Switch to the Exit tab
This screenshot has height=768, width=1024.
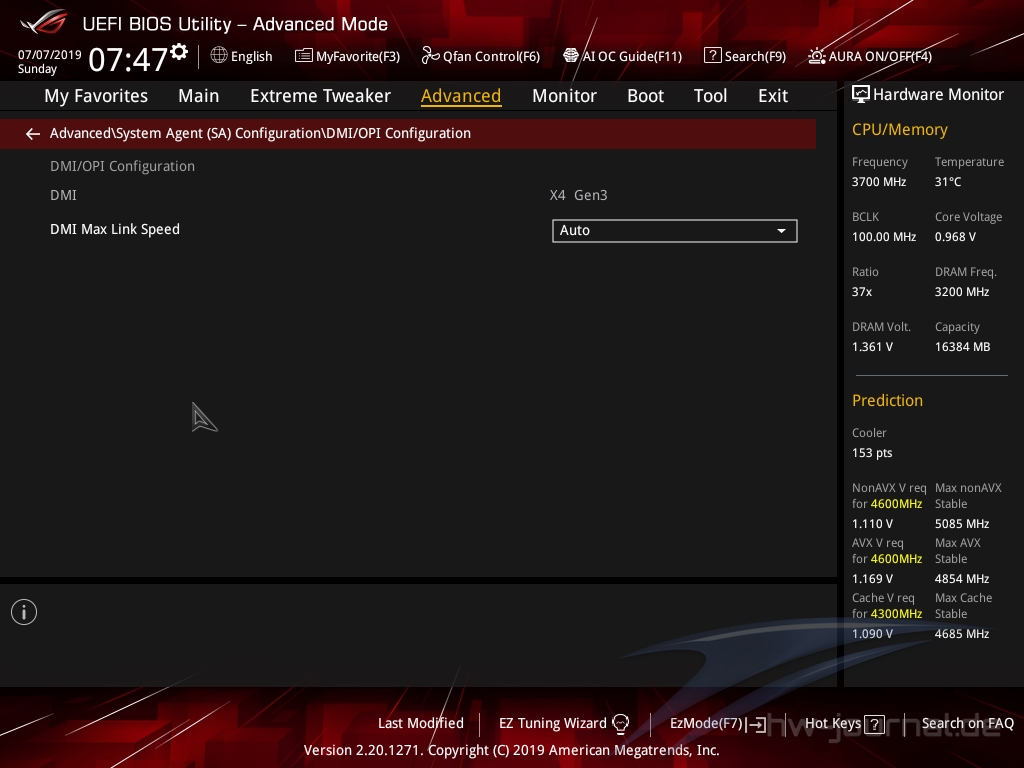[x=773, y=96]
